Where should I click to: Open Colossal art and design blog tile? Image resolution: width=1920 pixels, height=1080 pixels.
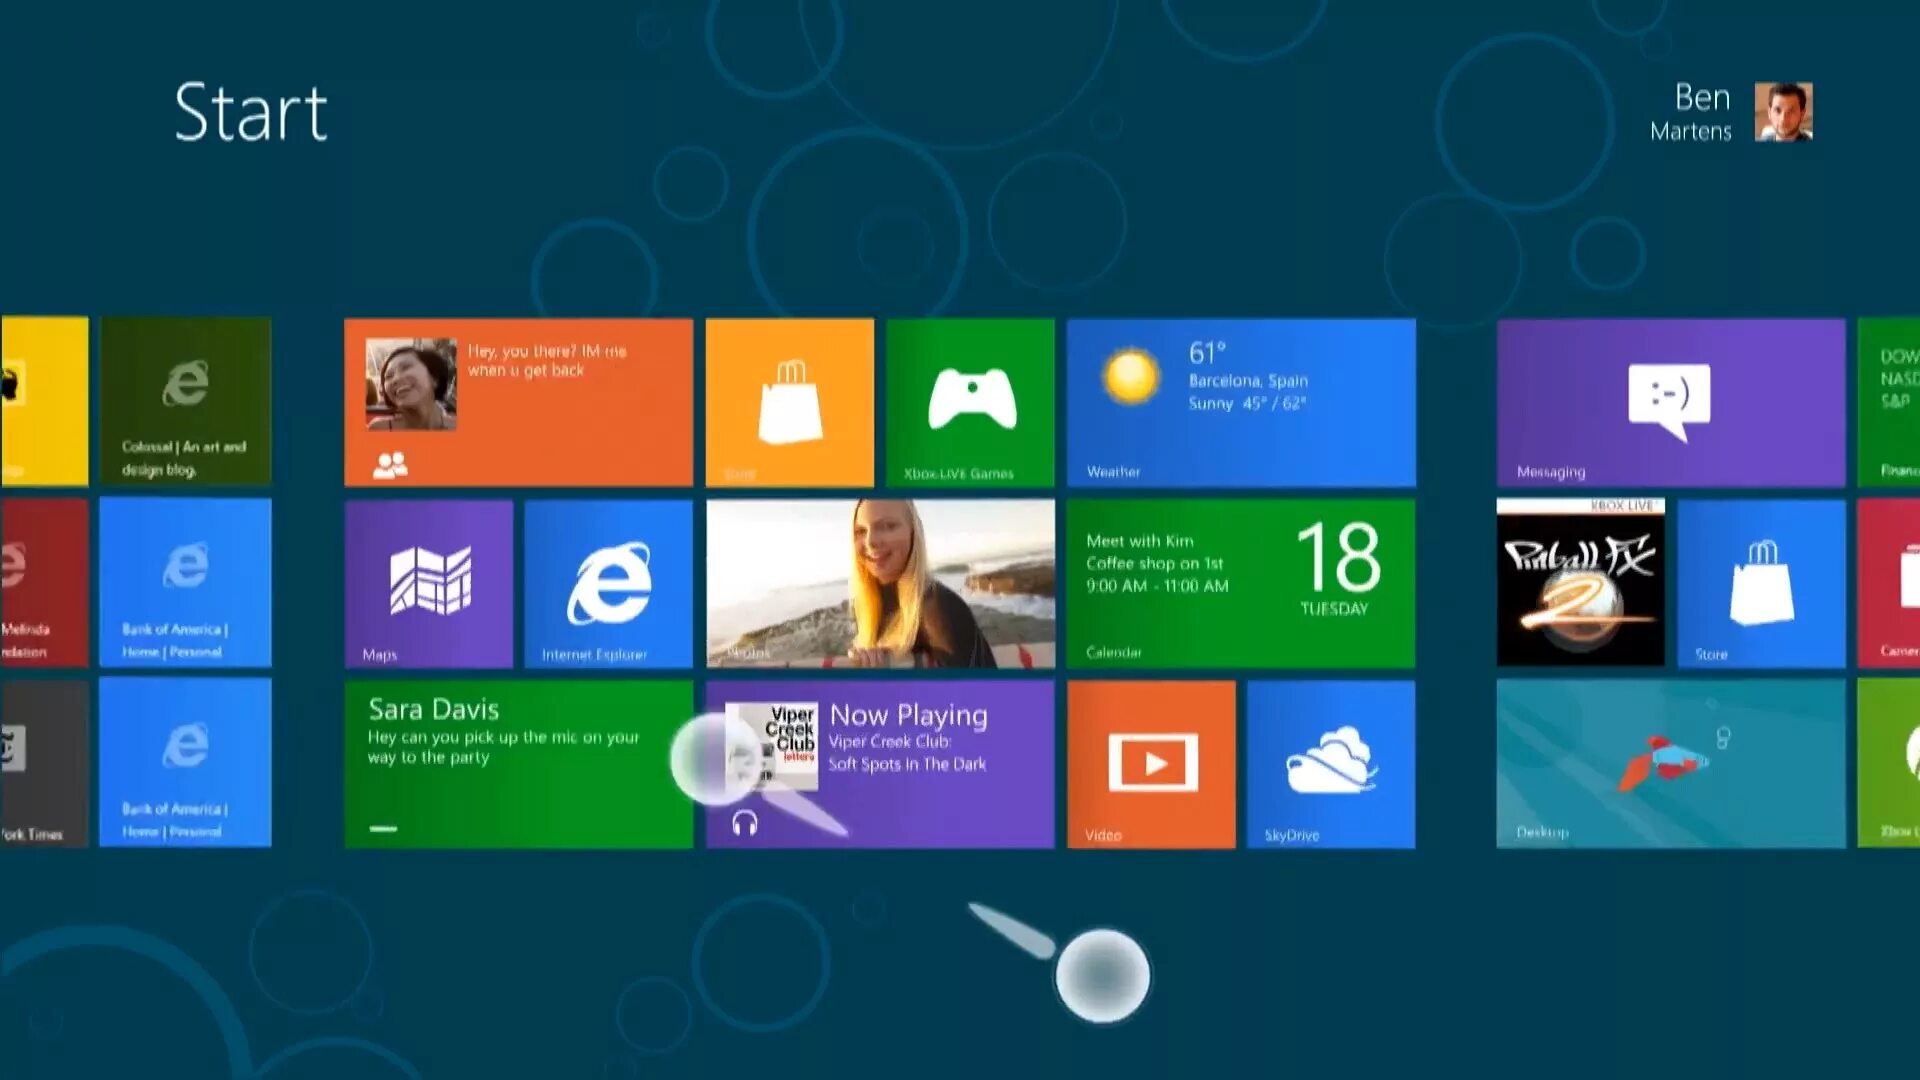click(x=185, y=402)
